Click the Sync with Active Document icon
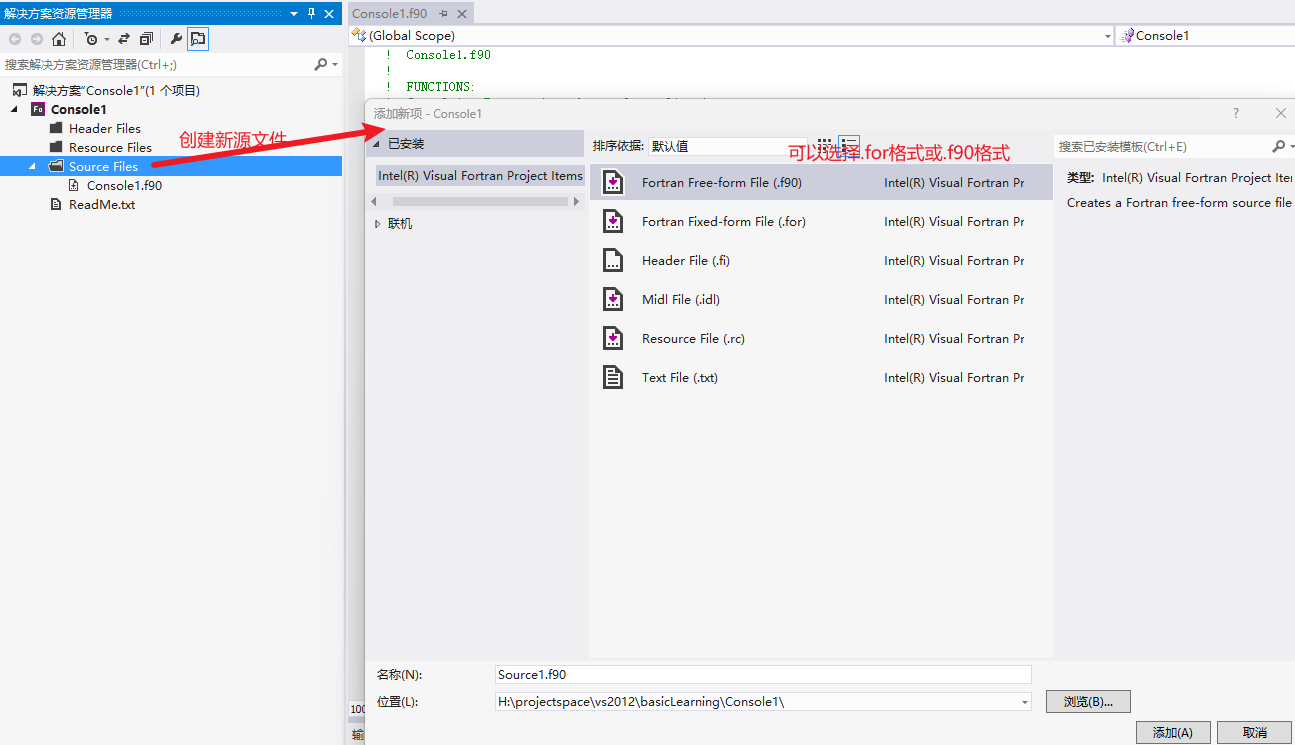 (x=124, y=39)
